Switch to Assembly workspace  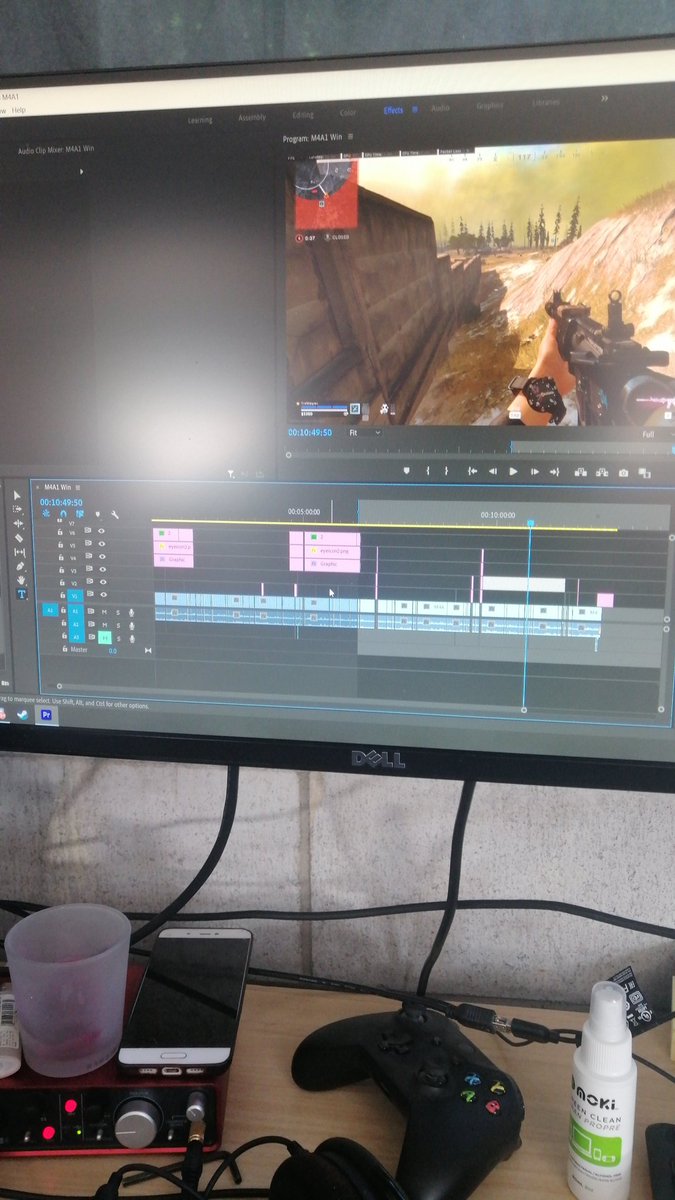252,117
